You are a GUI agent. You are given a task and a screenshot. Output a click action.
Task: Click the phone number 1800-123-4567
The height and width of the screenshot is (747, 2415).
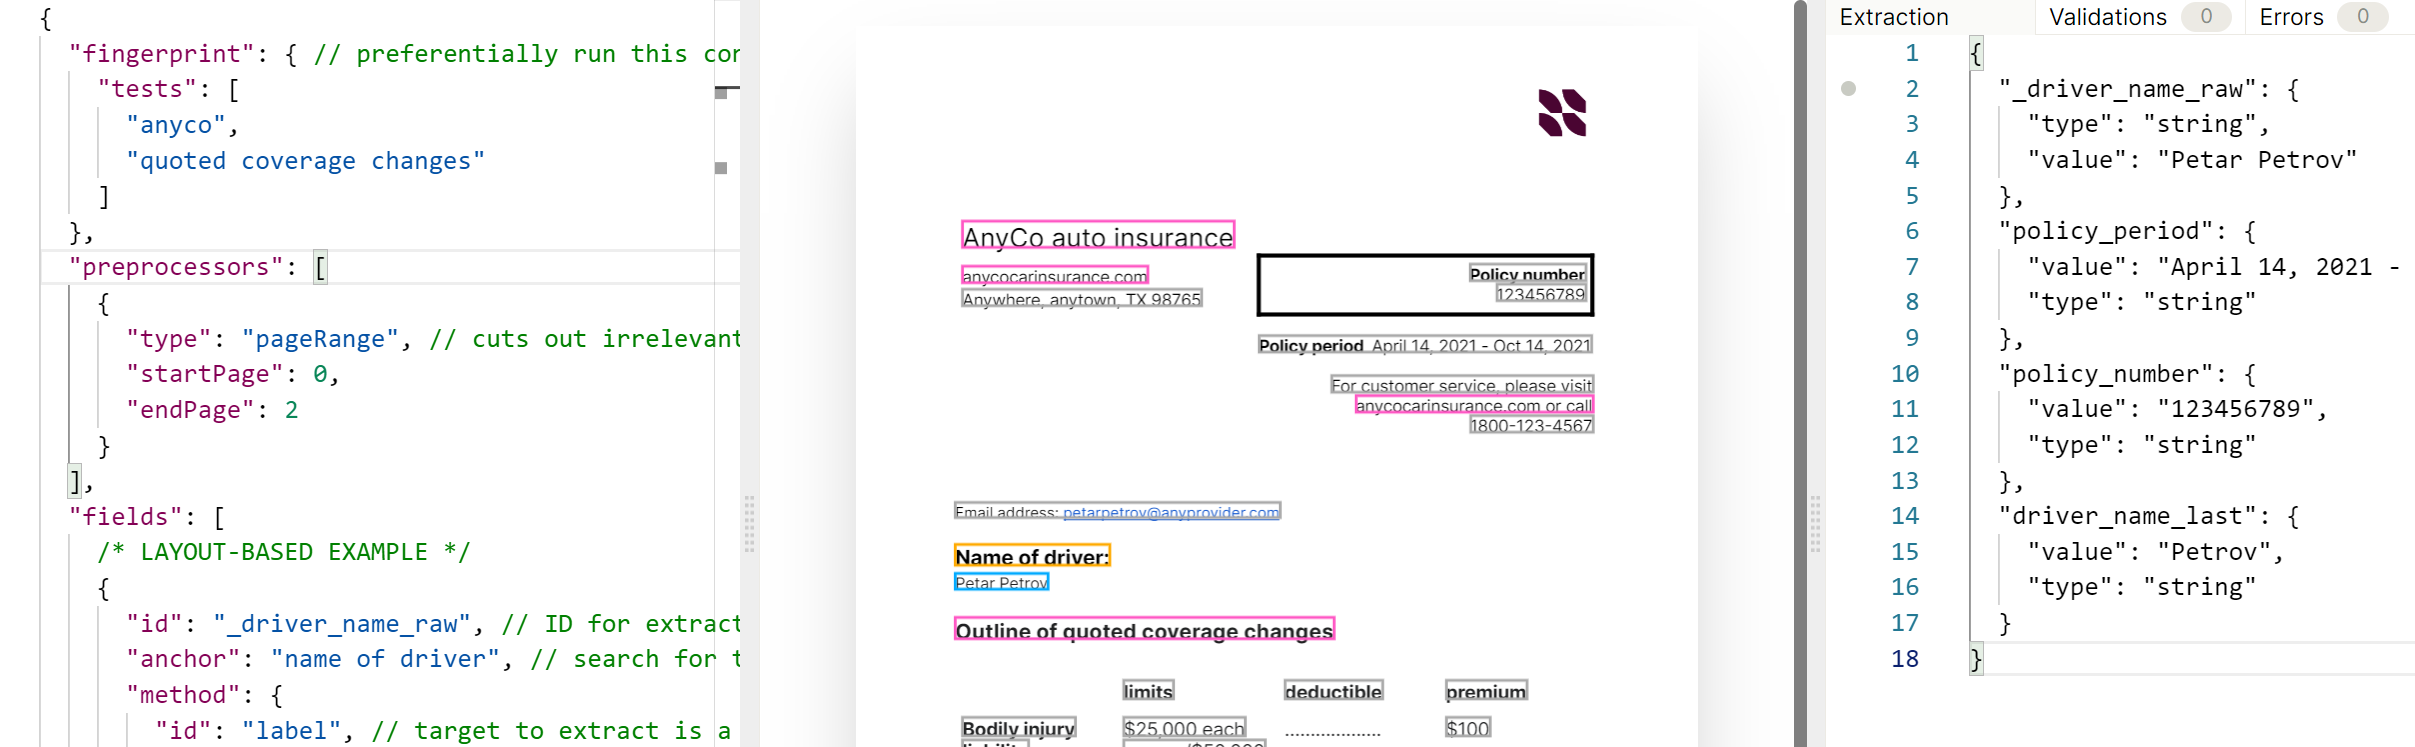[x=1531, y=425]
